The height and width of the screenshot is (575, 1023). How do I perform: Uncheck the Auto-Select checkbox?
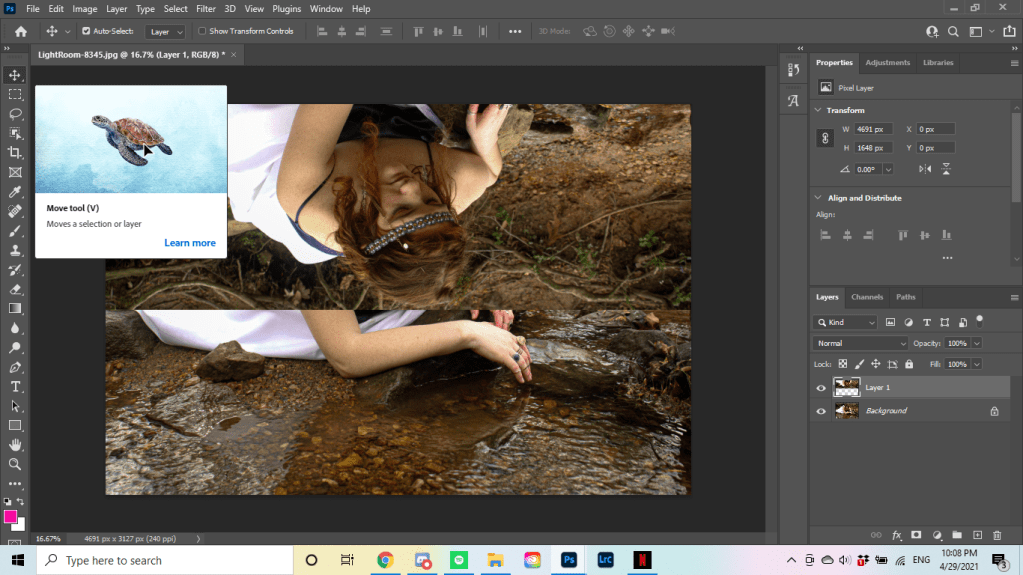coord(86,31)
